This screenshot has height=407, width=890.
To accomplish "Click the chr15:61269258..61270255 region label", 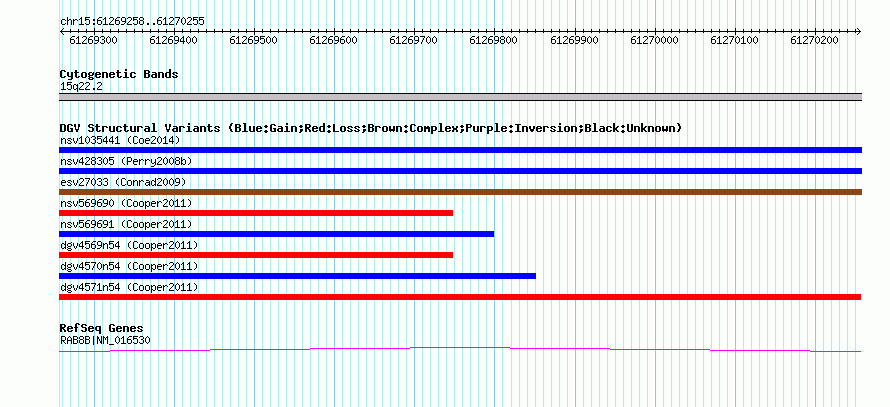I will point(132,22).
